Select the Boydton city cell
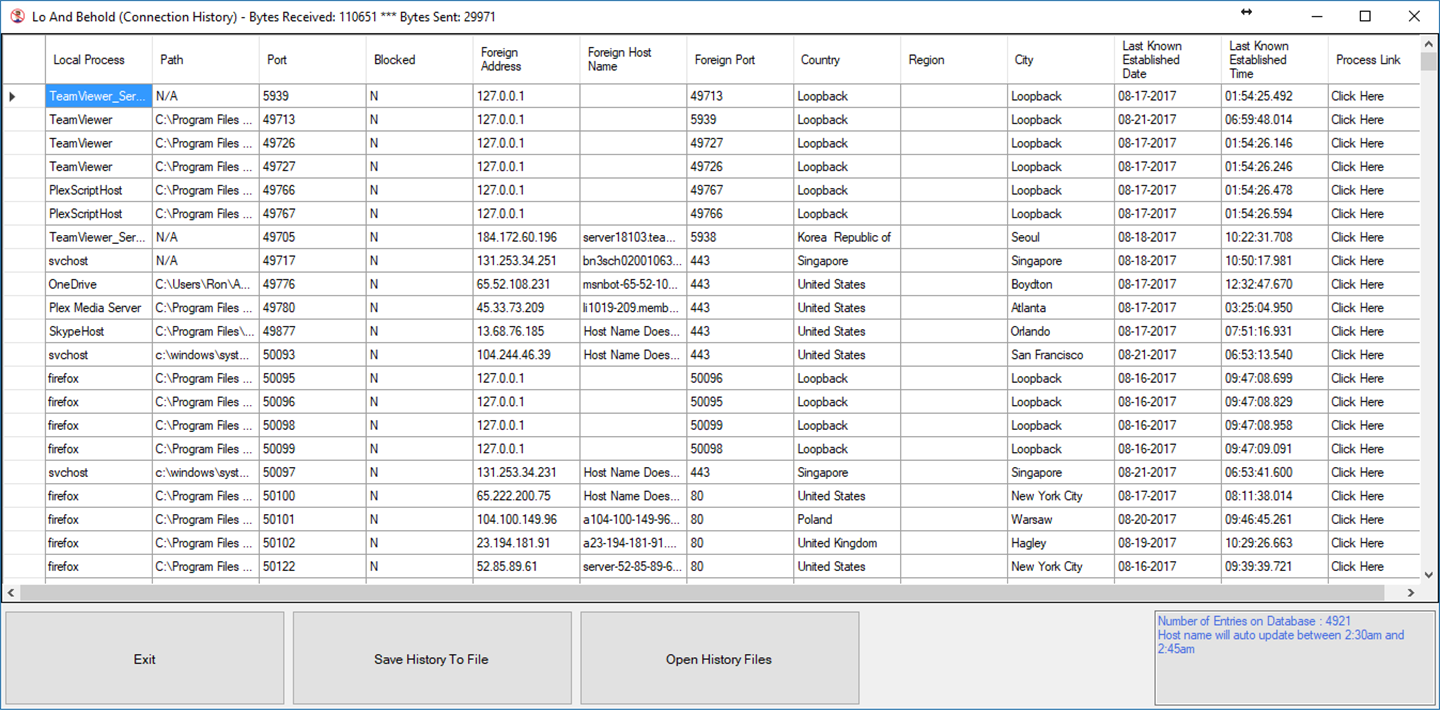This screenshot has height=710, width=1440. [x=1061, y=284]
